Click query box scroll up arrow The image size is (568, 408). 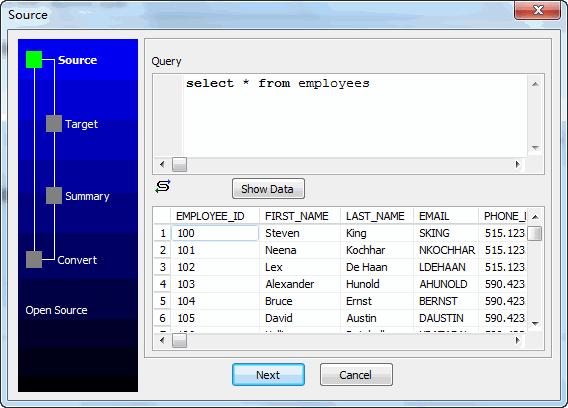pyautogui.click(x=535, y=84)
